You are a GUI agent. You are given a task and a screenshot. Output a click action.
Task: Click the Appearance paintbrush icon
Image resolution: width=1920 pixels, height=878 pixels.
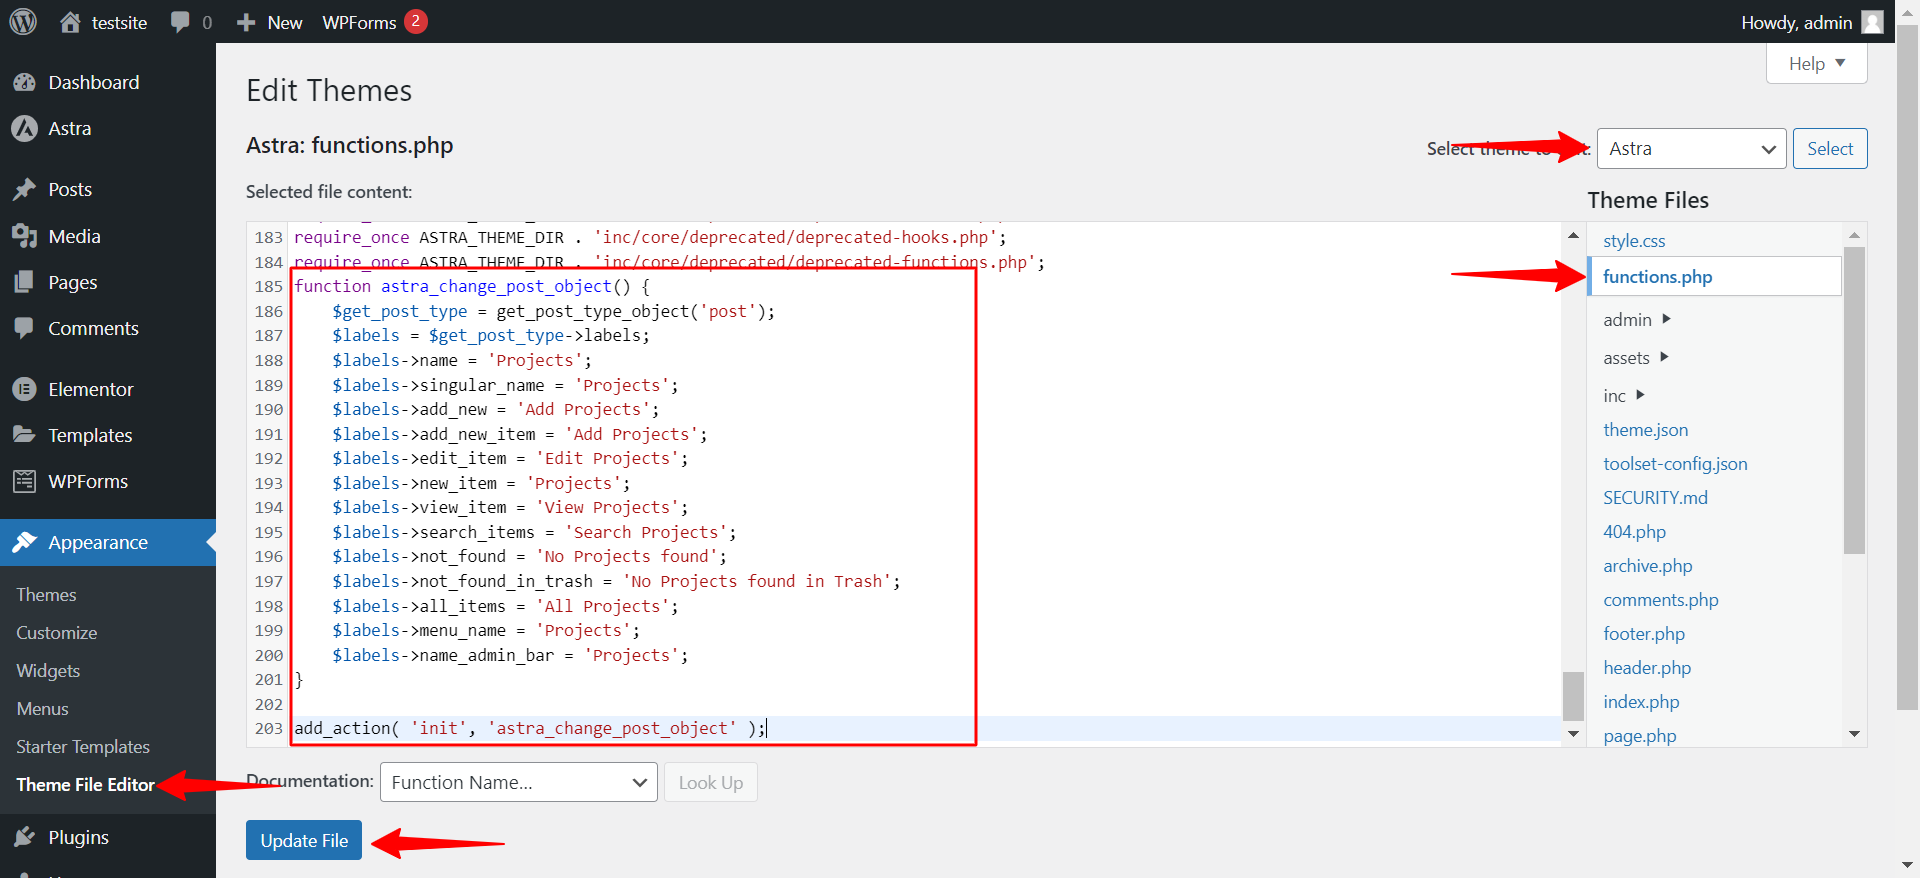(x=24, y=542)
